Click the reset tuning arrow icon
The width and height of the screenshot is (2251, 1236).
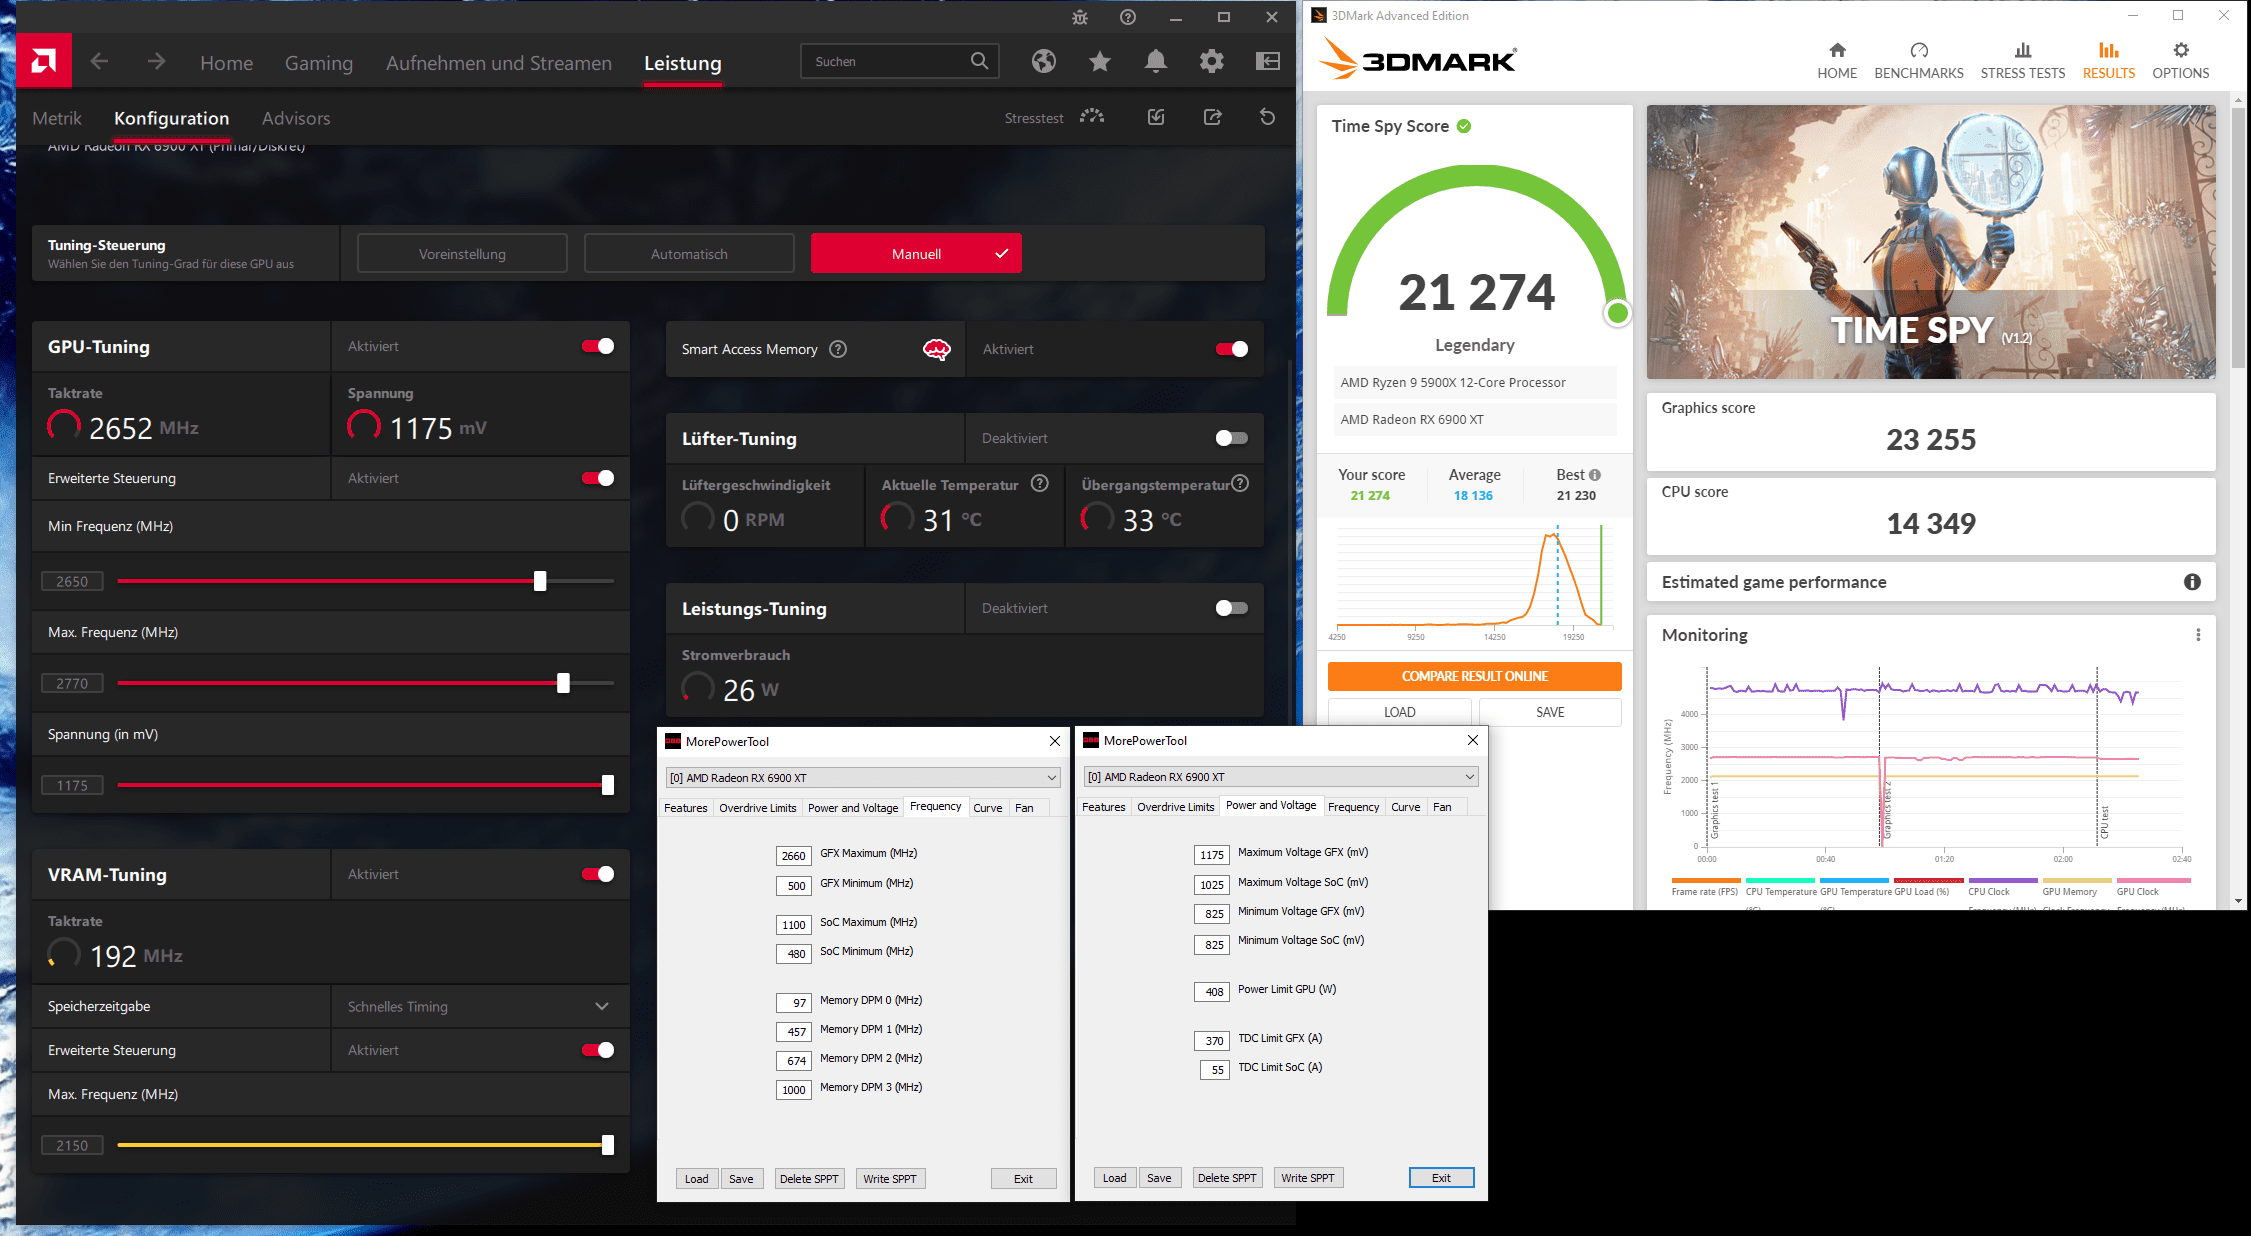1267,118
